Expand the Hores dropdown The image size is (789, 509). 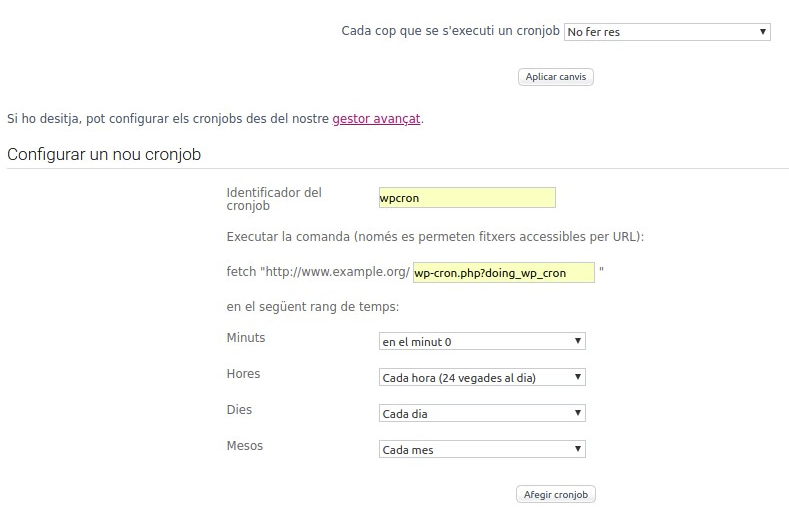(x=482, y=377)
